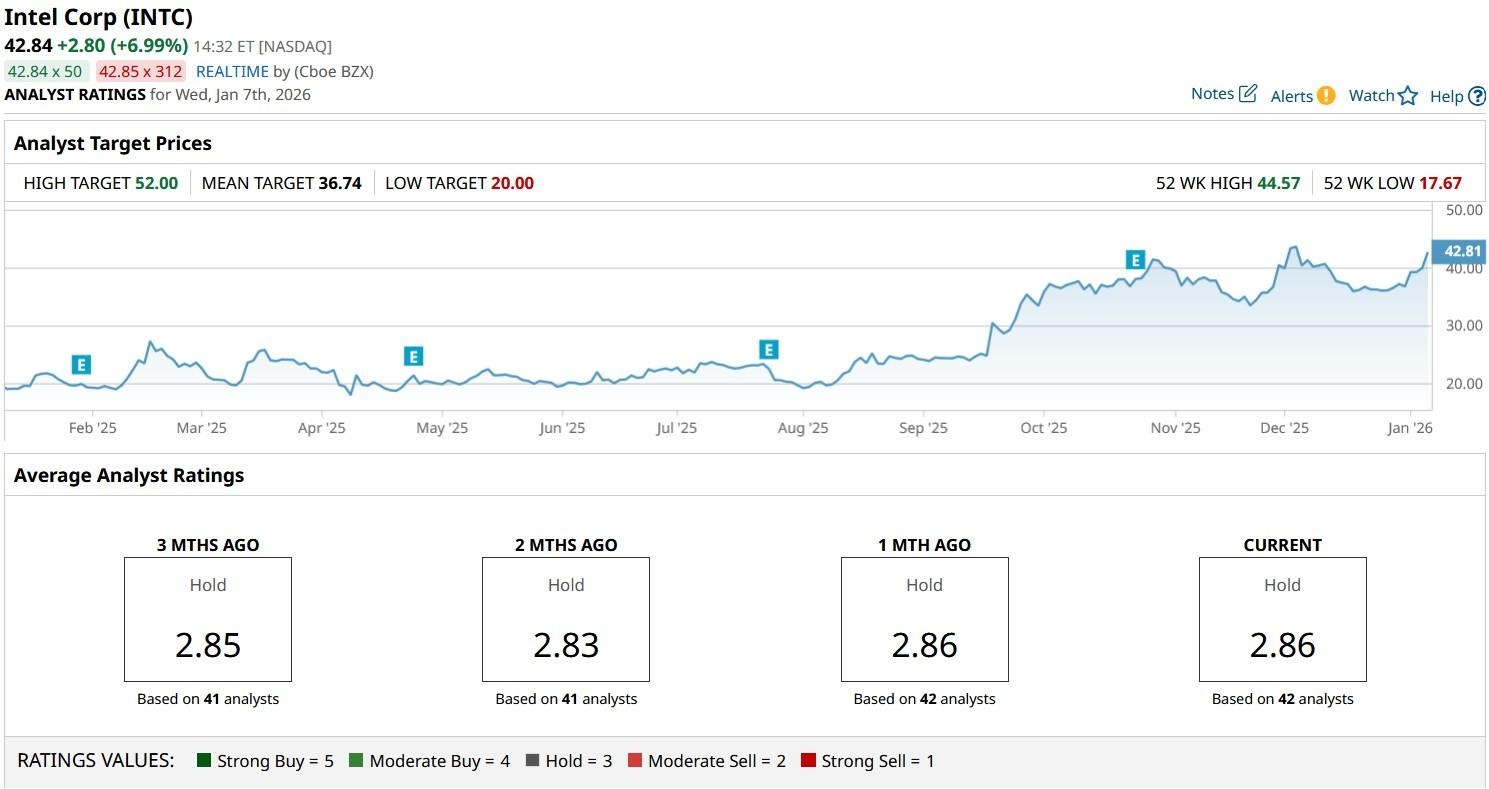This screenshot has height=789, width=1489.
Task: Open the Help question mark icon
Action: pos(1477,97)
